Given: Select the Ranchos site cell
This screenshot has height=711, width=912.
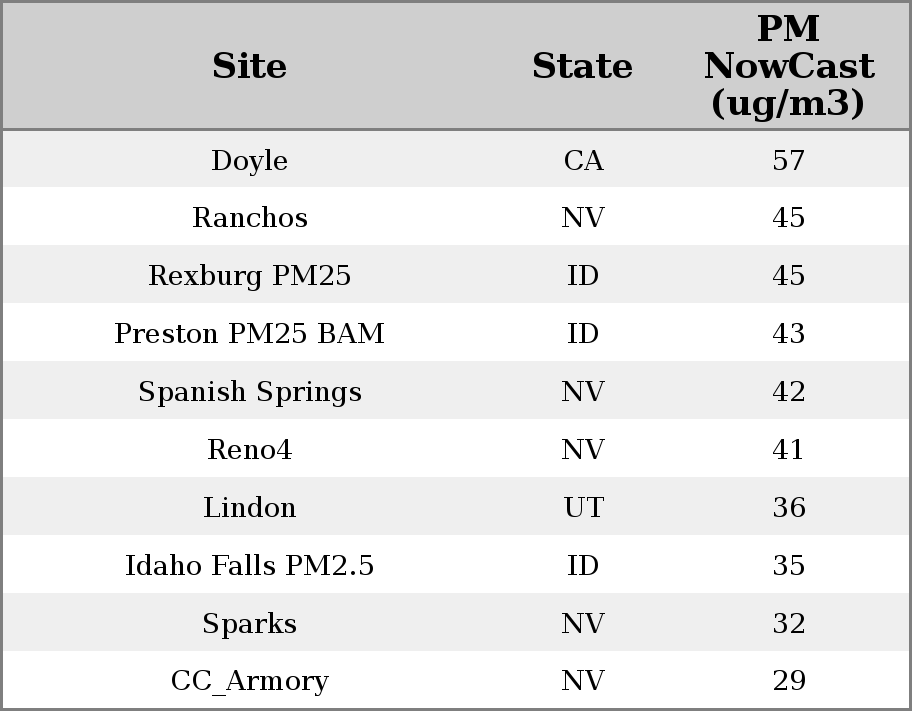Looking at the screenshot, I should coord(249,218).
